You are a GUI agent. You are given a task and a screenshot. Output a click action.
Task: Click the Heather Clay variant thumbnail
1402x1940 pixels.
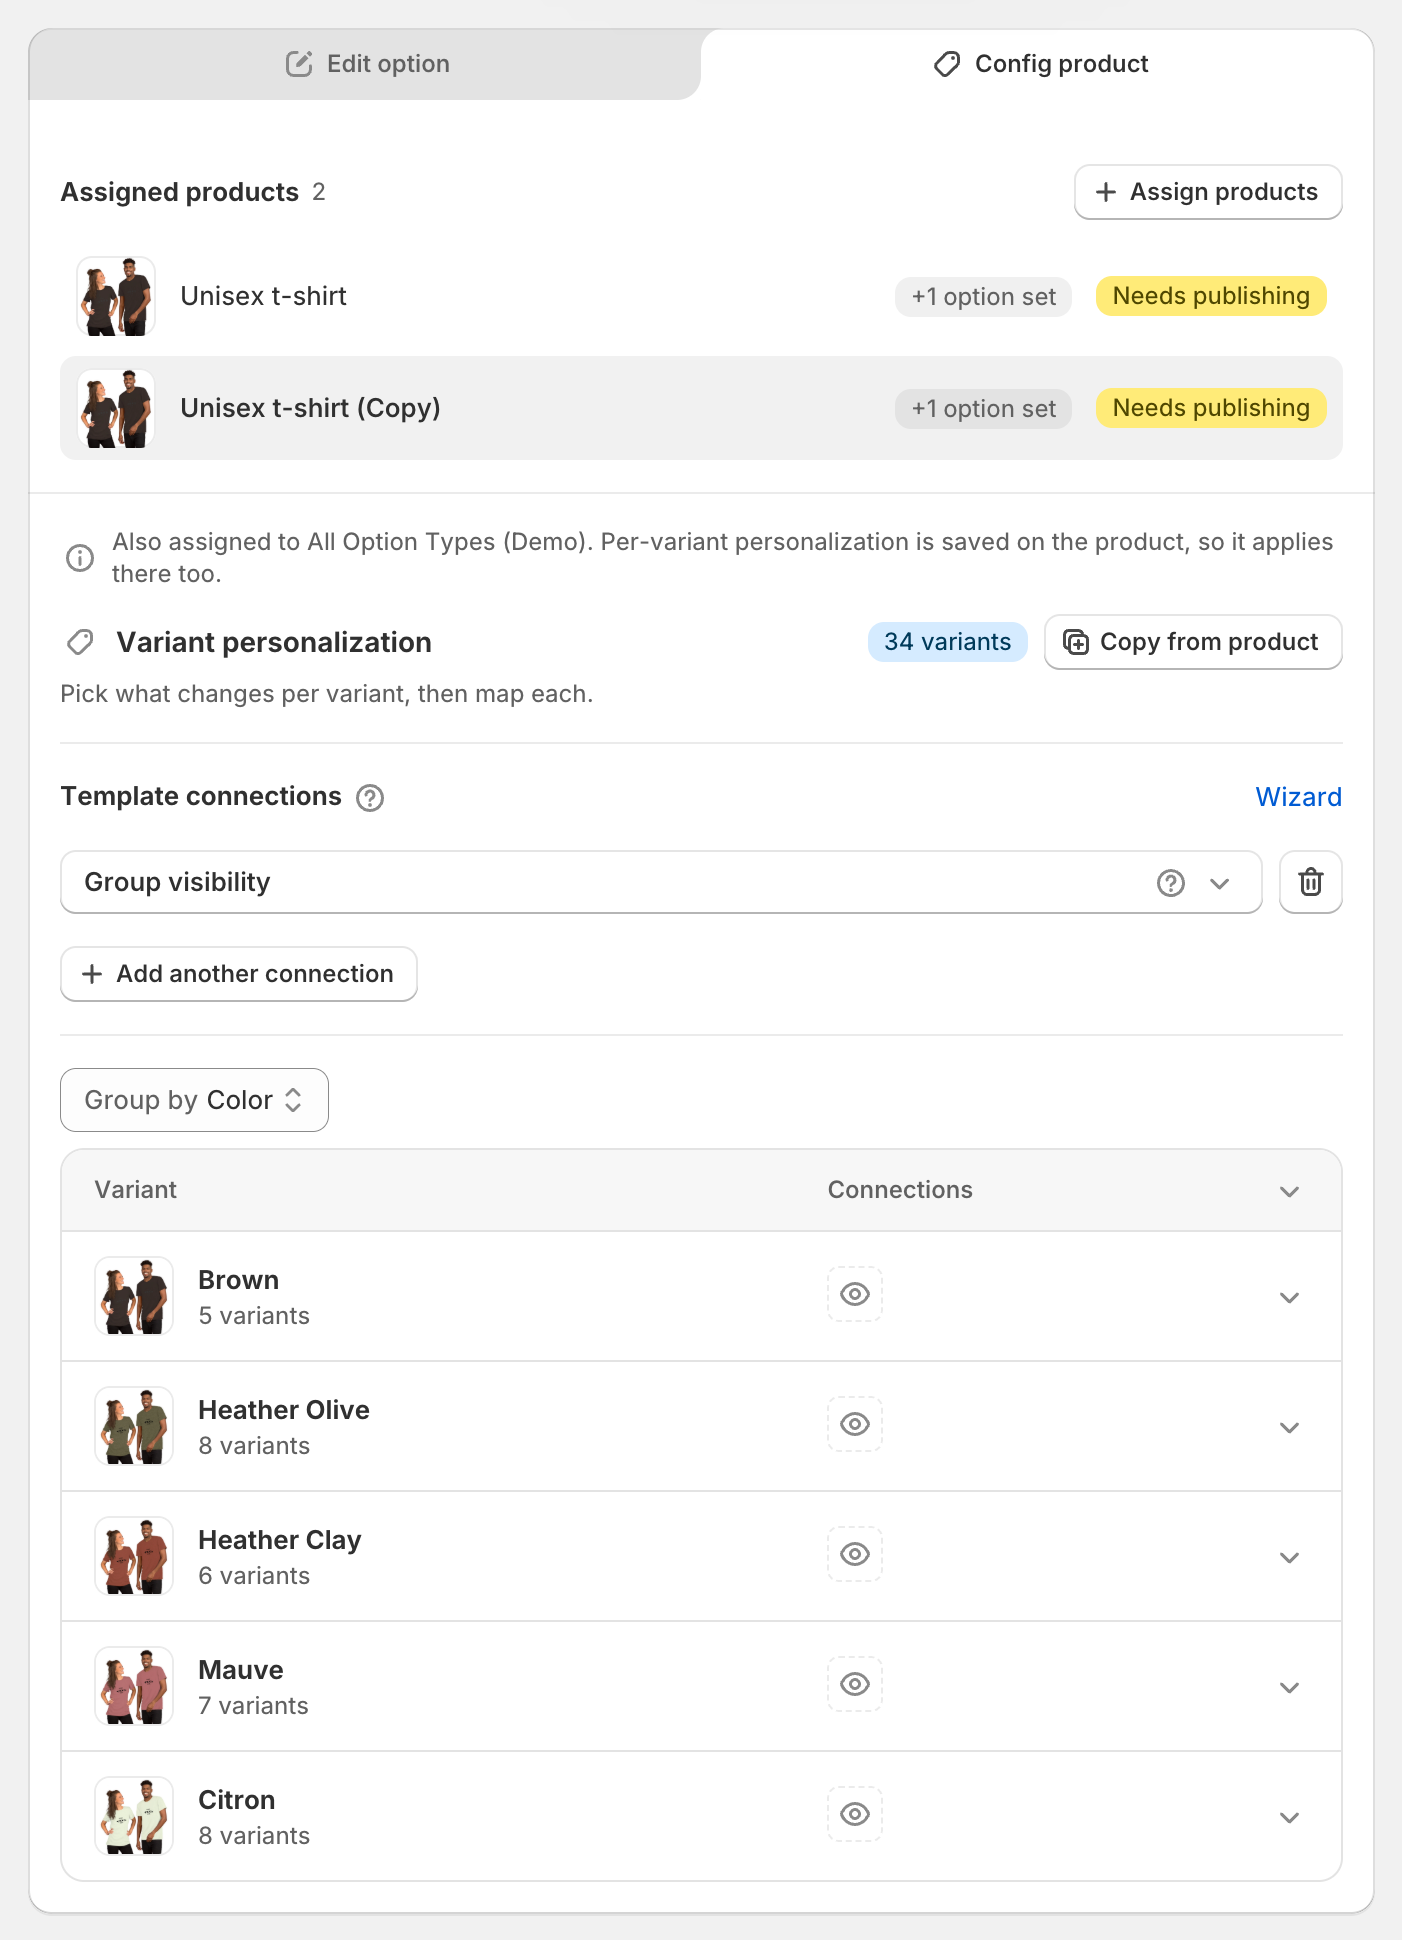(x=134, y=1556)
